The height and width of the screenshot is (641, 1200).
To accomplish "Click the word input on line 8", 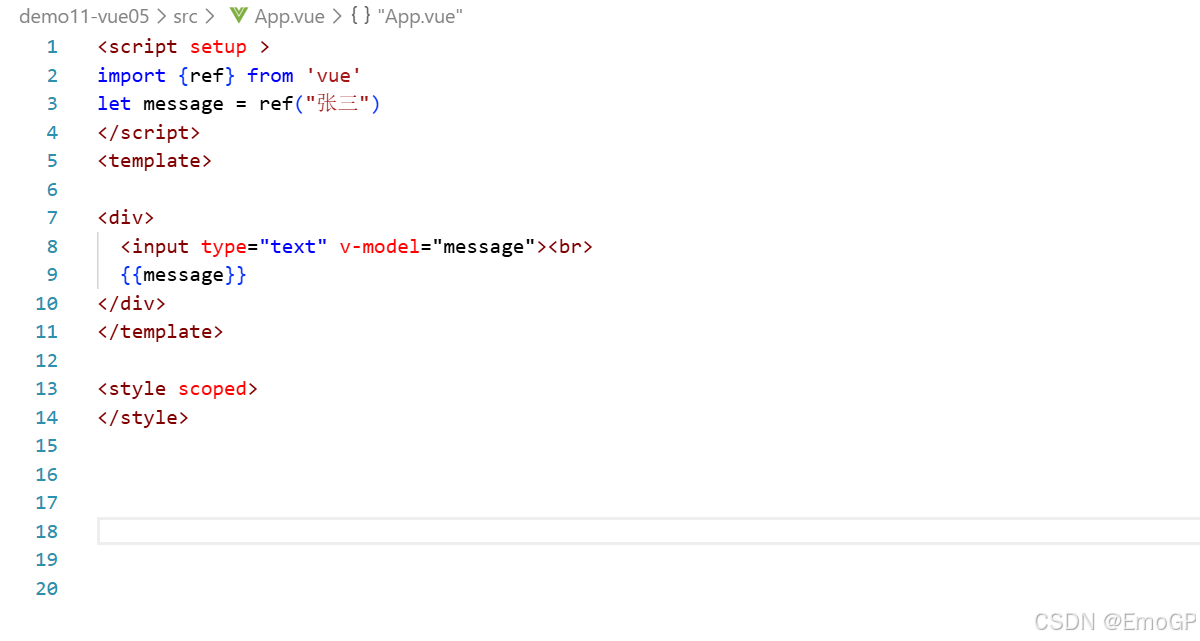I will point(160,246).
